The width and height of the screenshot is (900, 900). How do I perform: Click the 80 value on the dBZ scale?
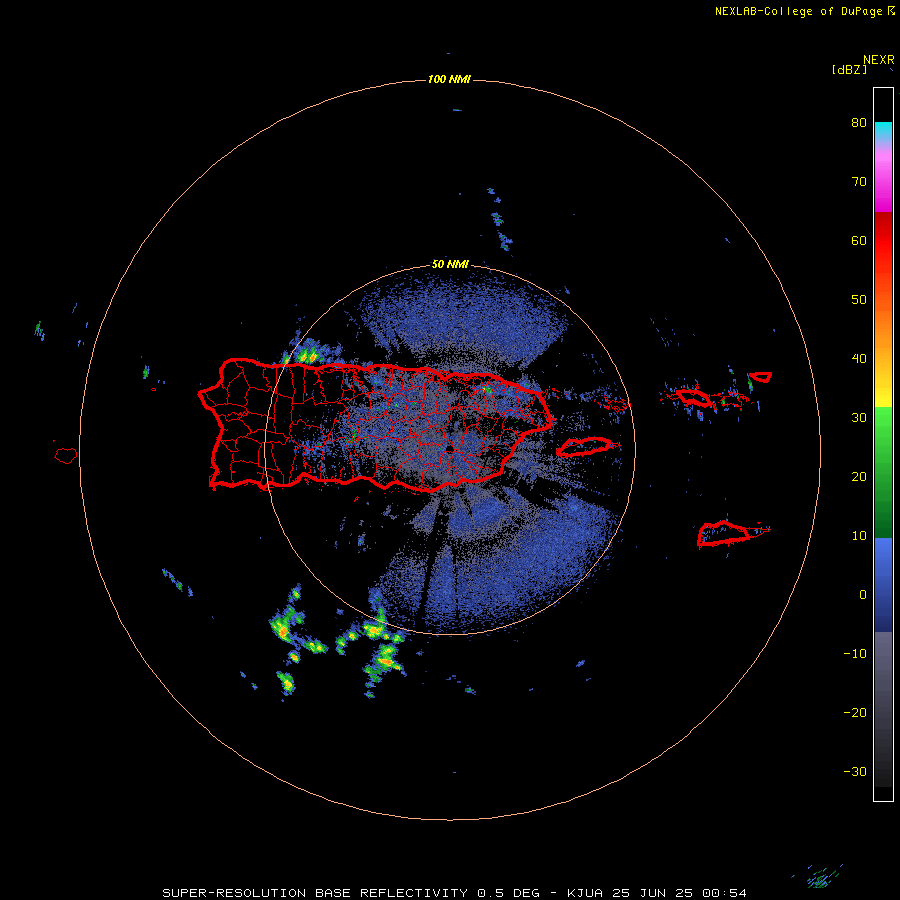click(859, 123)
